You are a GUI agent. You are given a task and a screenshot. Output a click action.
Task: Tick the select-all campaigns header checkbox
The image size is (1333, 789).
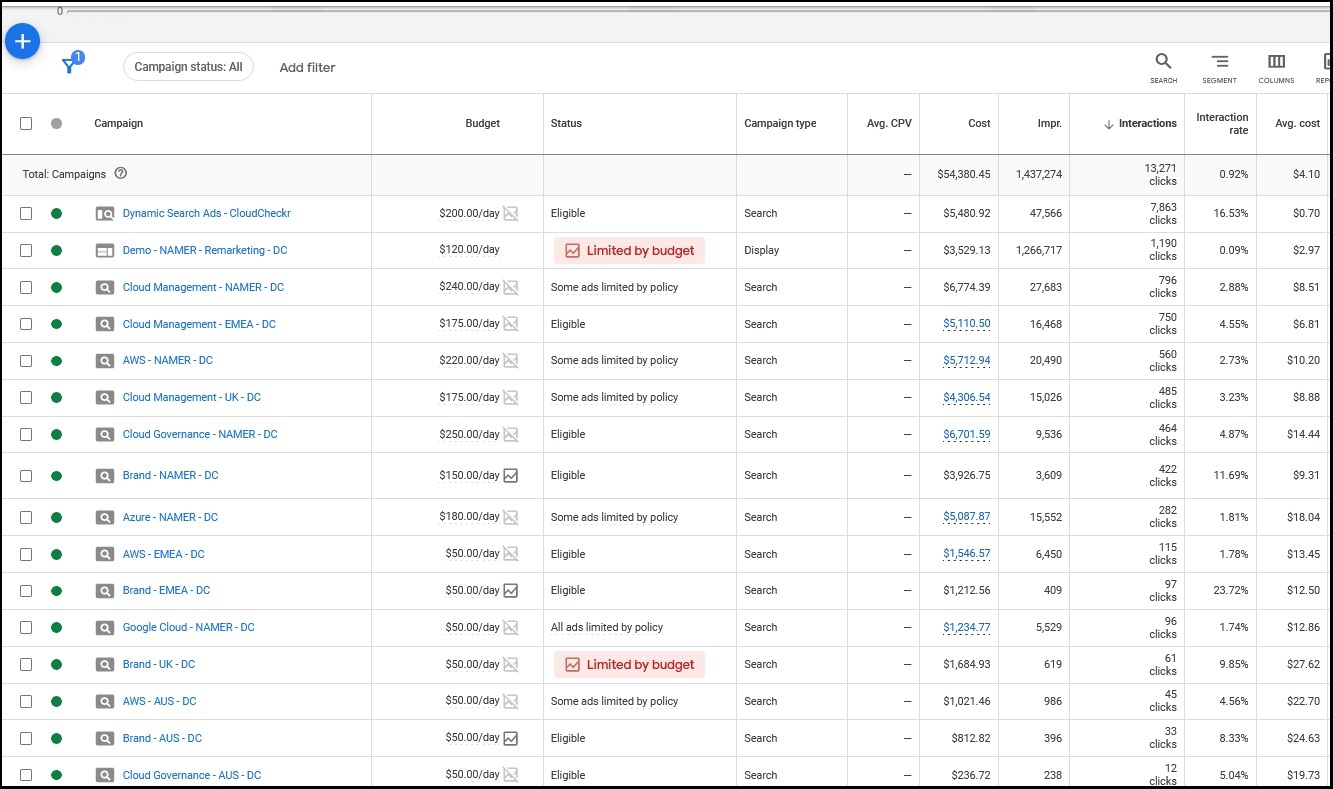[x=26, y=124]
